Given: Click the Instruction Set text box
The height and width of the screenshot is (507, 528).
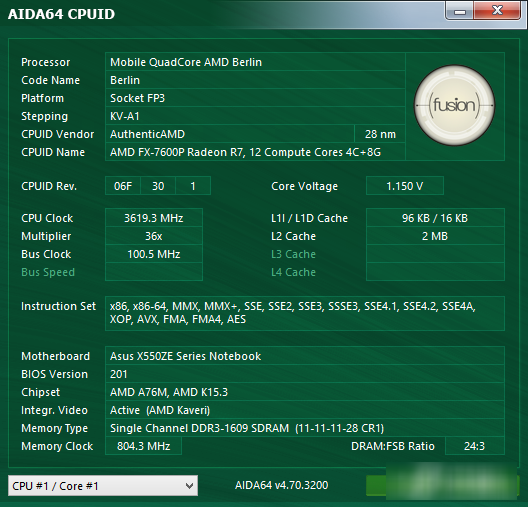Looking at the screenshot, I should [305, 313].
